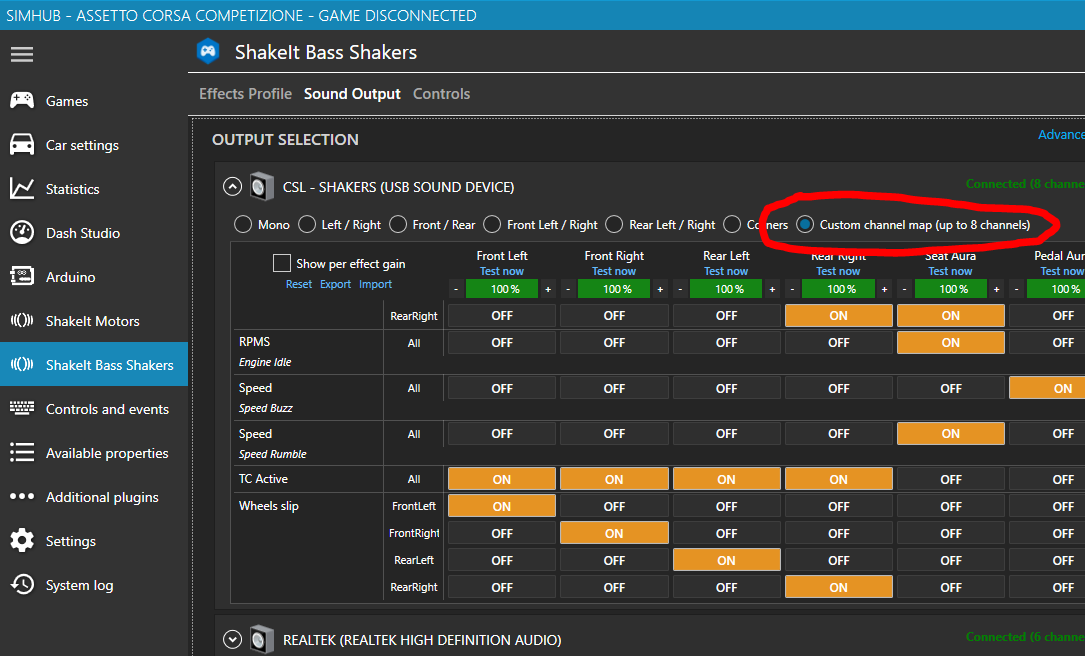Click the Front Left 100% gain bar
This screenshot has height=656, width=1085.
point(502,289)
